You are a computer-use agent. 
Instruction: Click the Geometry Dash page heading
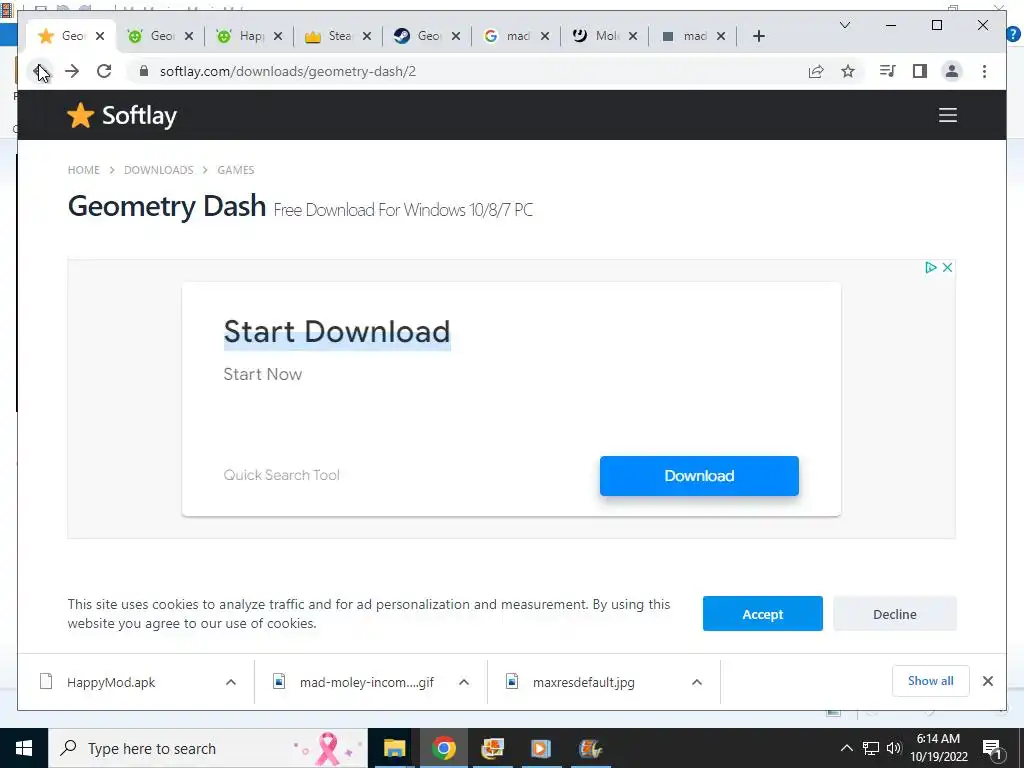point(167,206)
